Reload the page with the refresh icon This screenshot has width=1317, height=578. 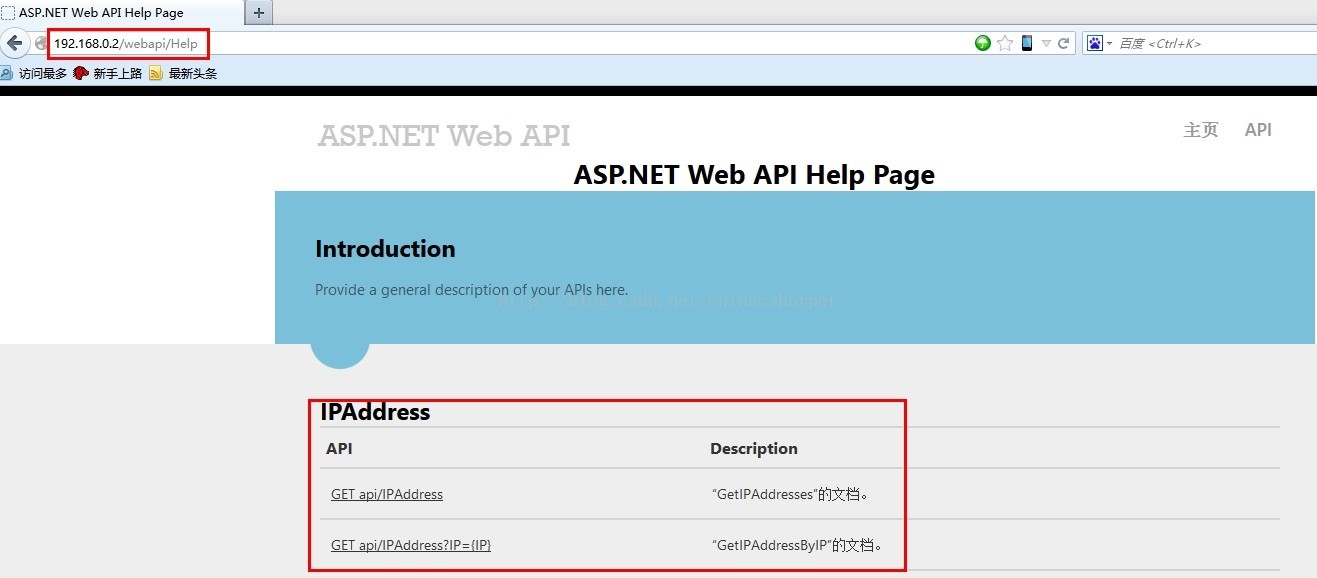1063,43
